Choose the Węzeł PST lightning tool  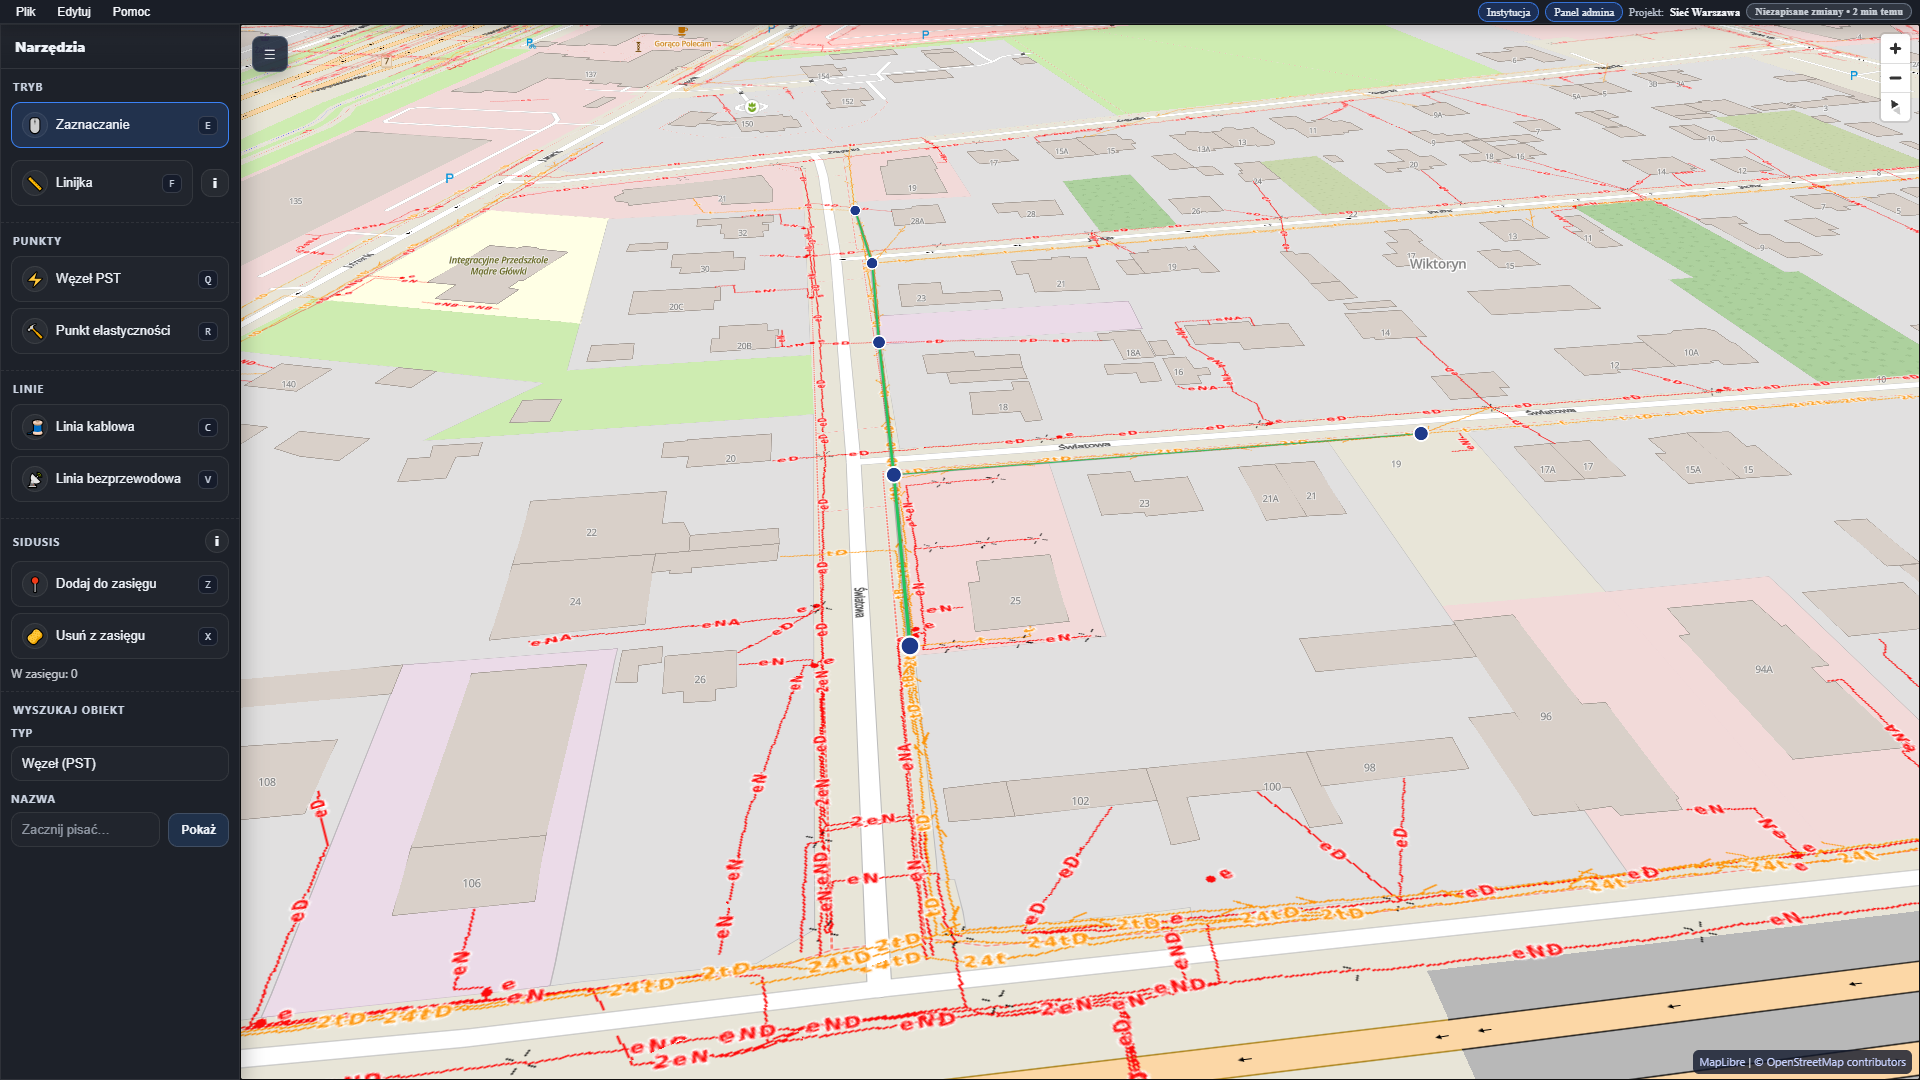click(119, 279)
